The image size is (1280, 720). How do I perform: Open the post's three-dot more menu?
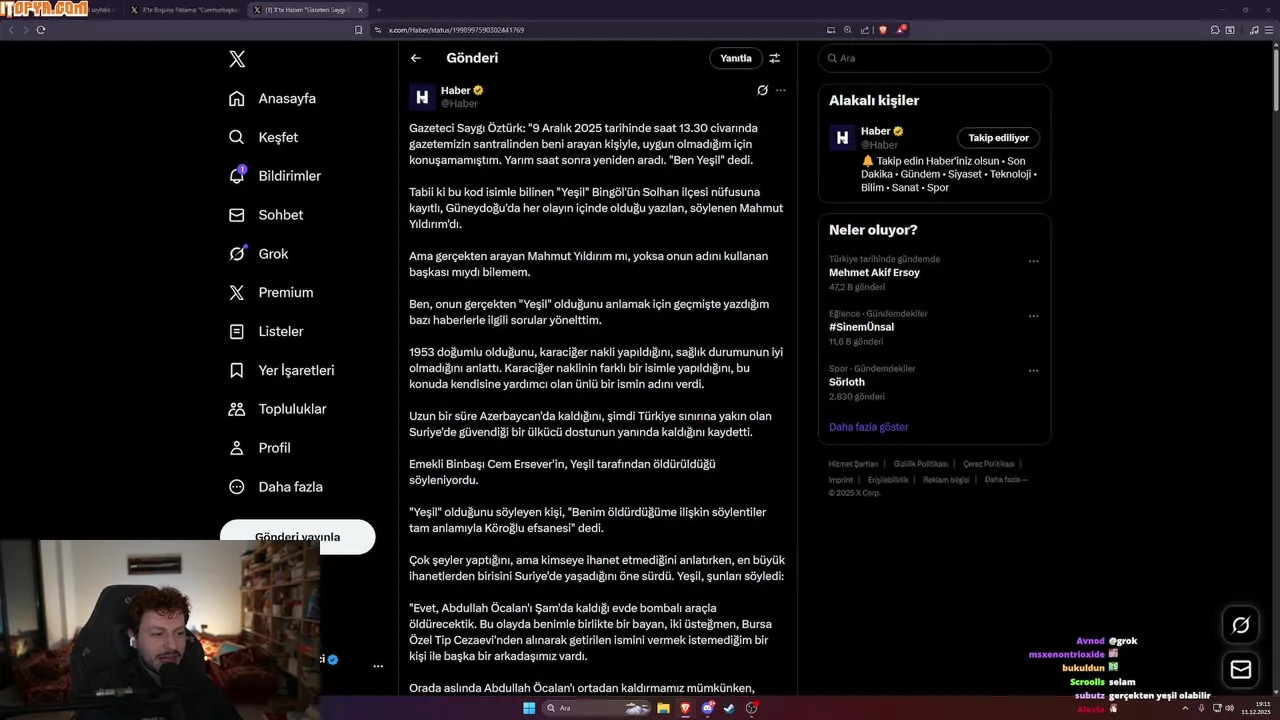pyautogui.click(x=781, y=90)
